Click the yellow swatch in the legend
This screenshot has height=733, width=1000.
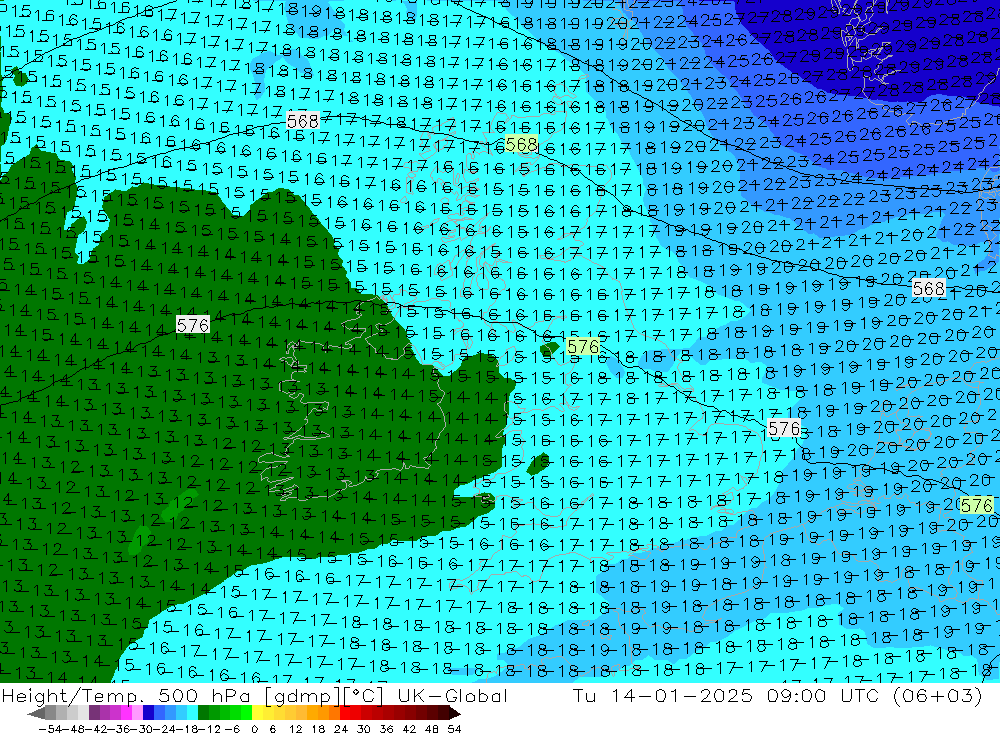257,713
